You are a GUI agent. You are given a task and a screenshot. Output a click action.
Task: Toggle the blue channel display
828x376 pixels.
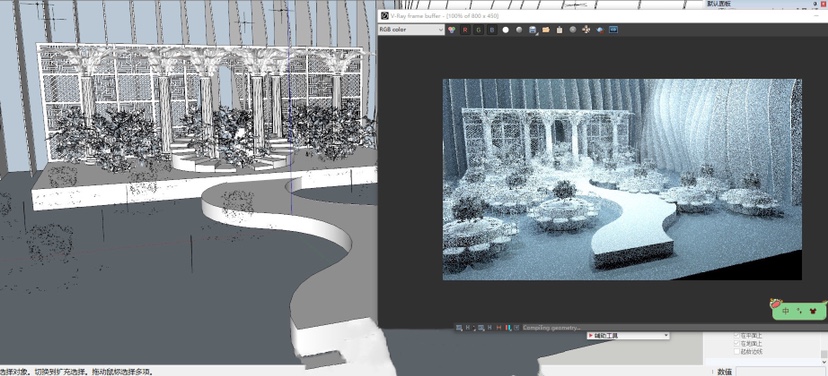point(492,30)
